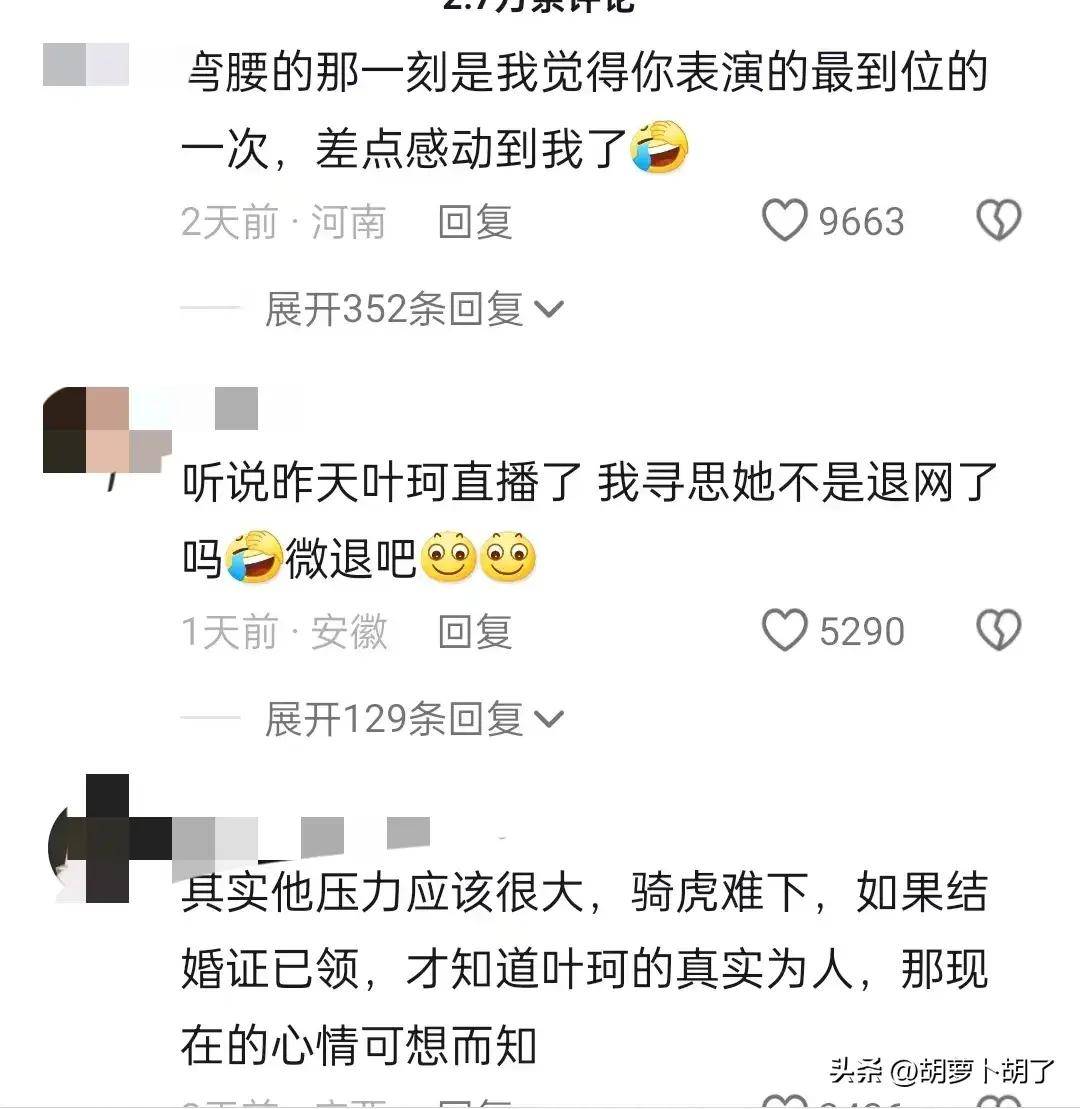
Task: Click the chevron beside 展开352条回复
Action: point(550,309)
